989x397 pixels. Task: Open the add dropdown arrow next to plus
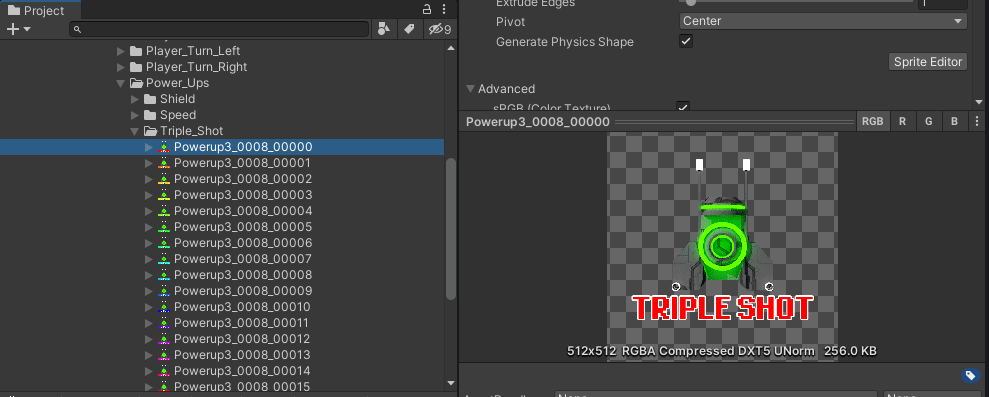point(27,30)
